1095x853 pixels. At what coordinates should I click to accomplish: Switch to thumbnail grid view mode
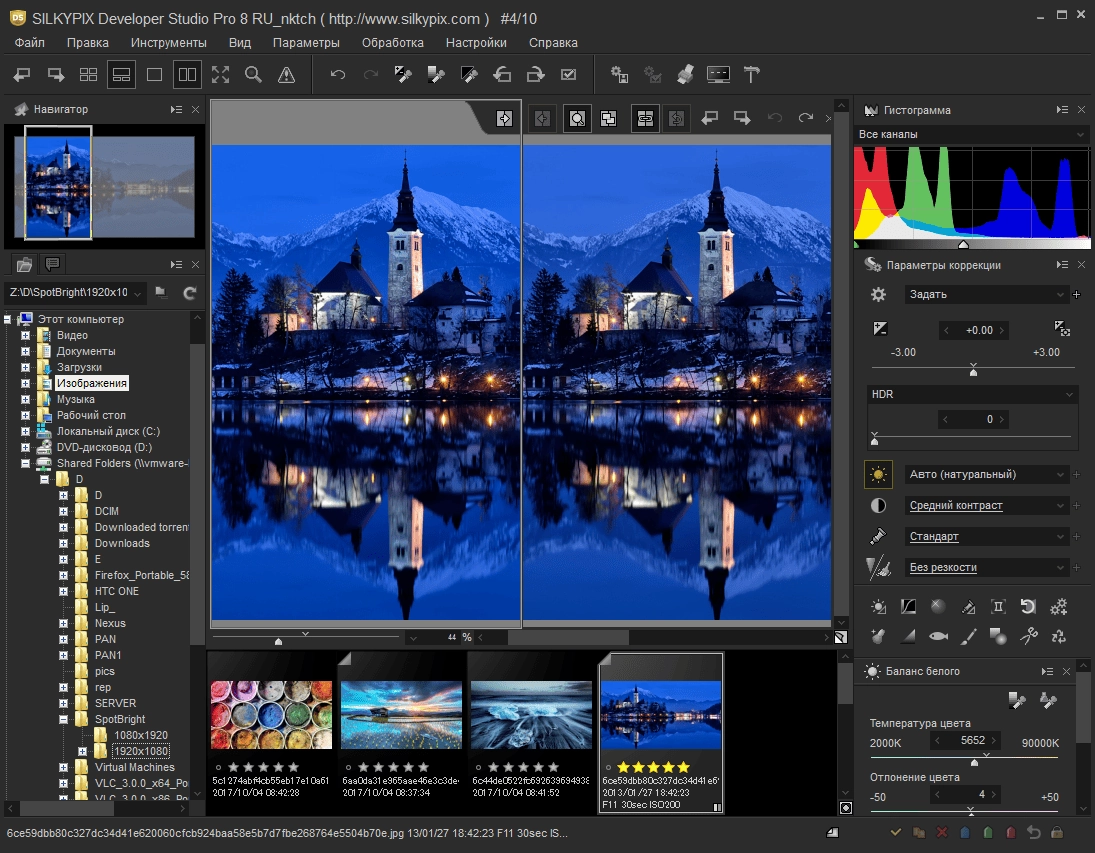click(88, 75)
